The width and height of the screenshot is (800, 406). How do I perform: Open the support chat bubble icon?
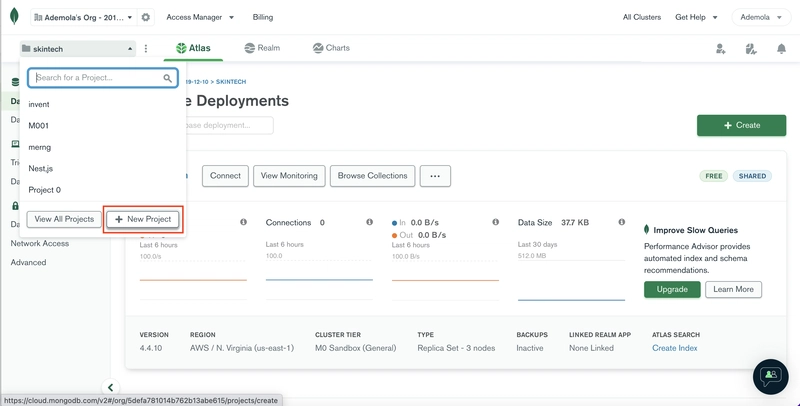(770, 377)
